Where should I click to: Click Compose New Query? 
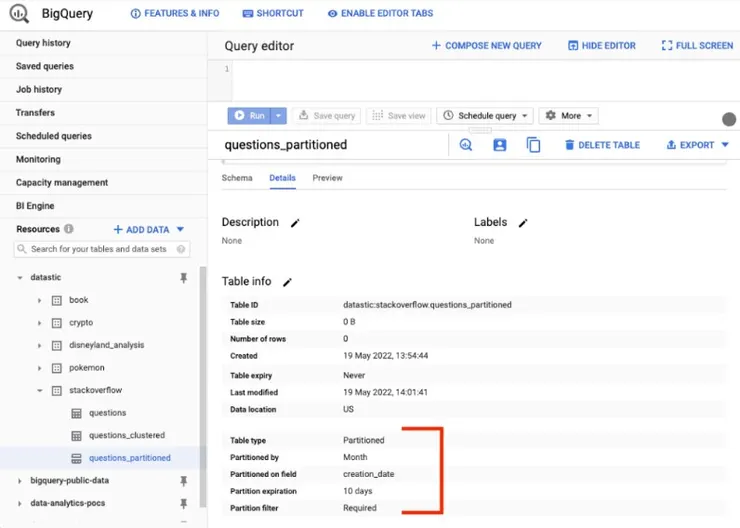coord(487,46)
